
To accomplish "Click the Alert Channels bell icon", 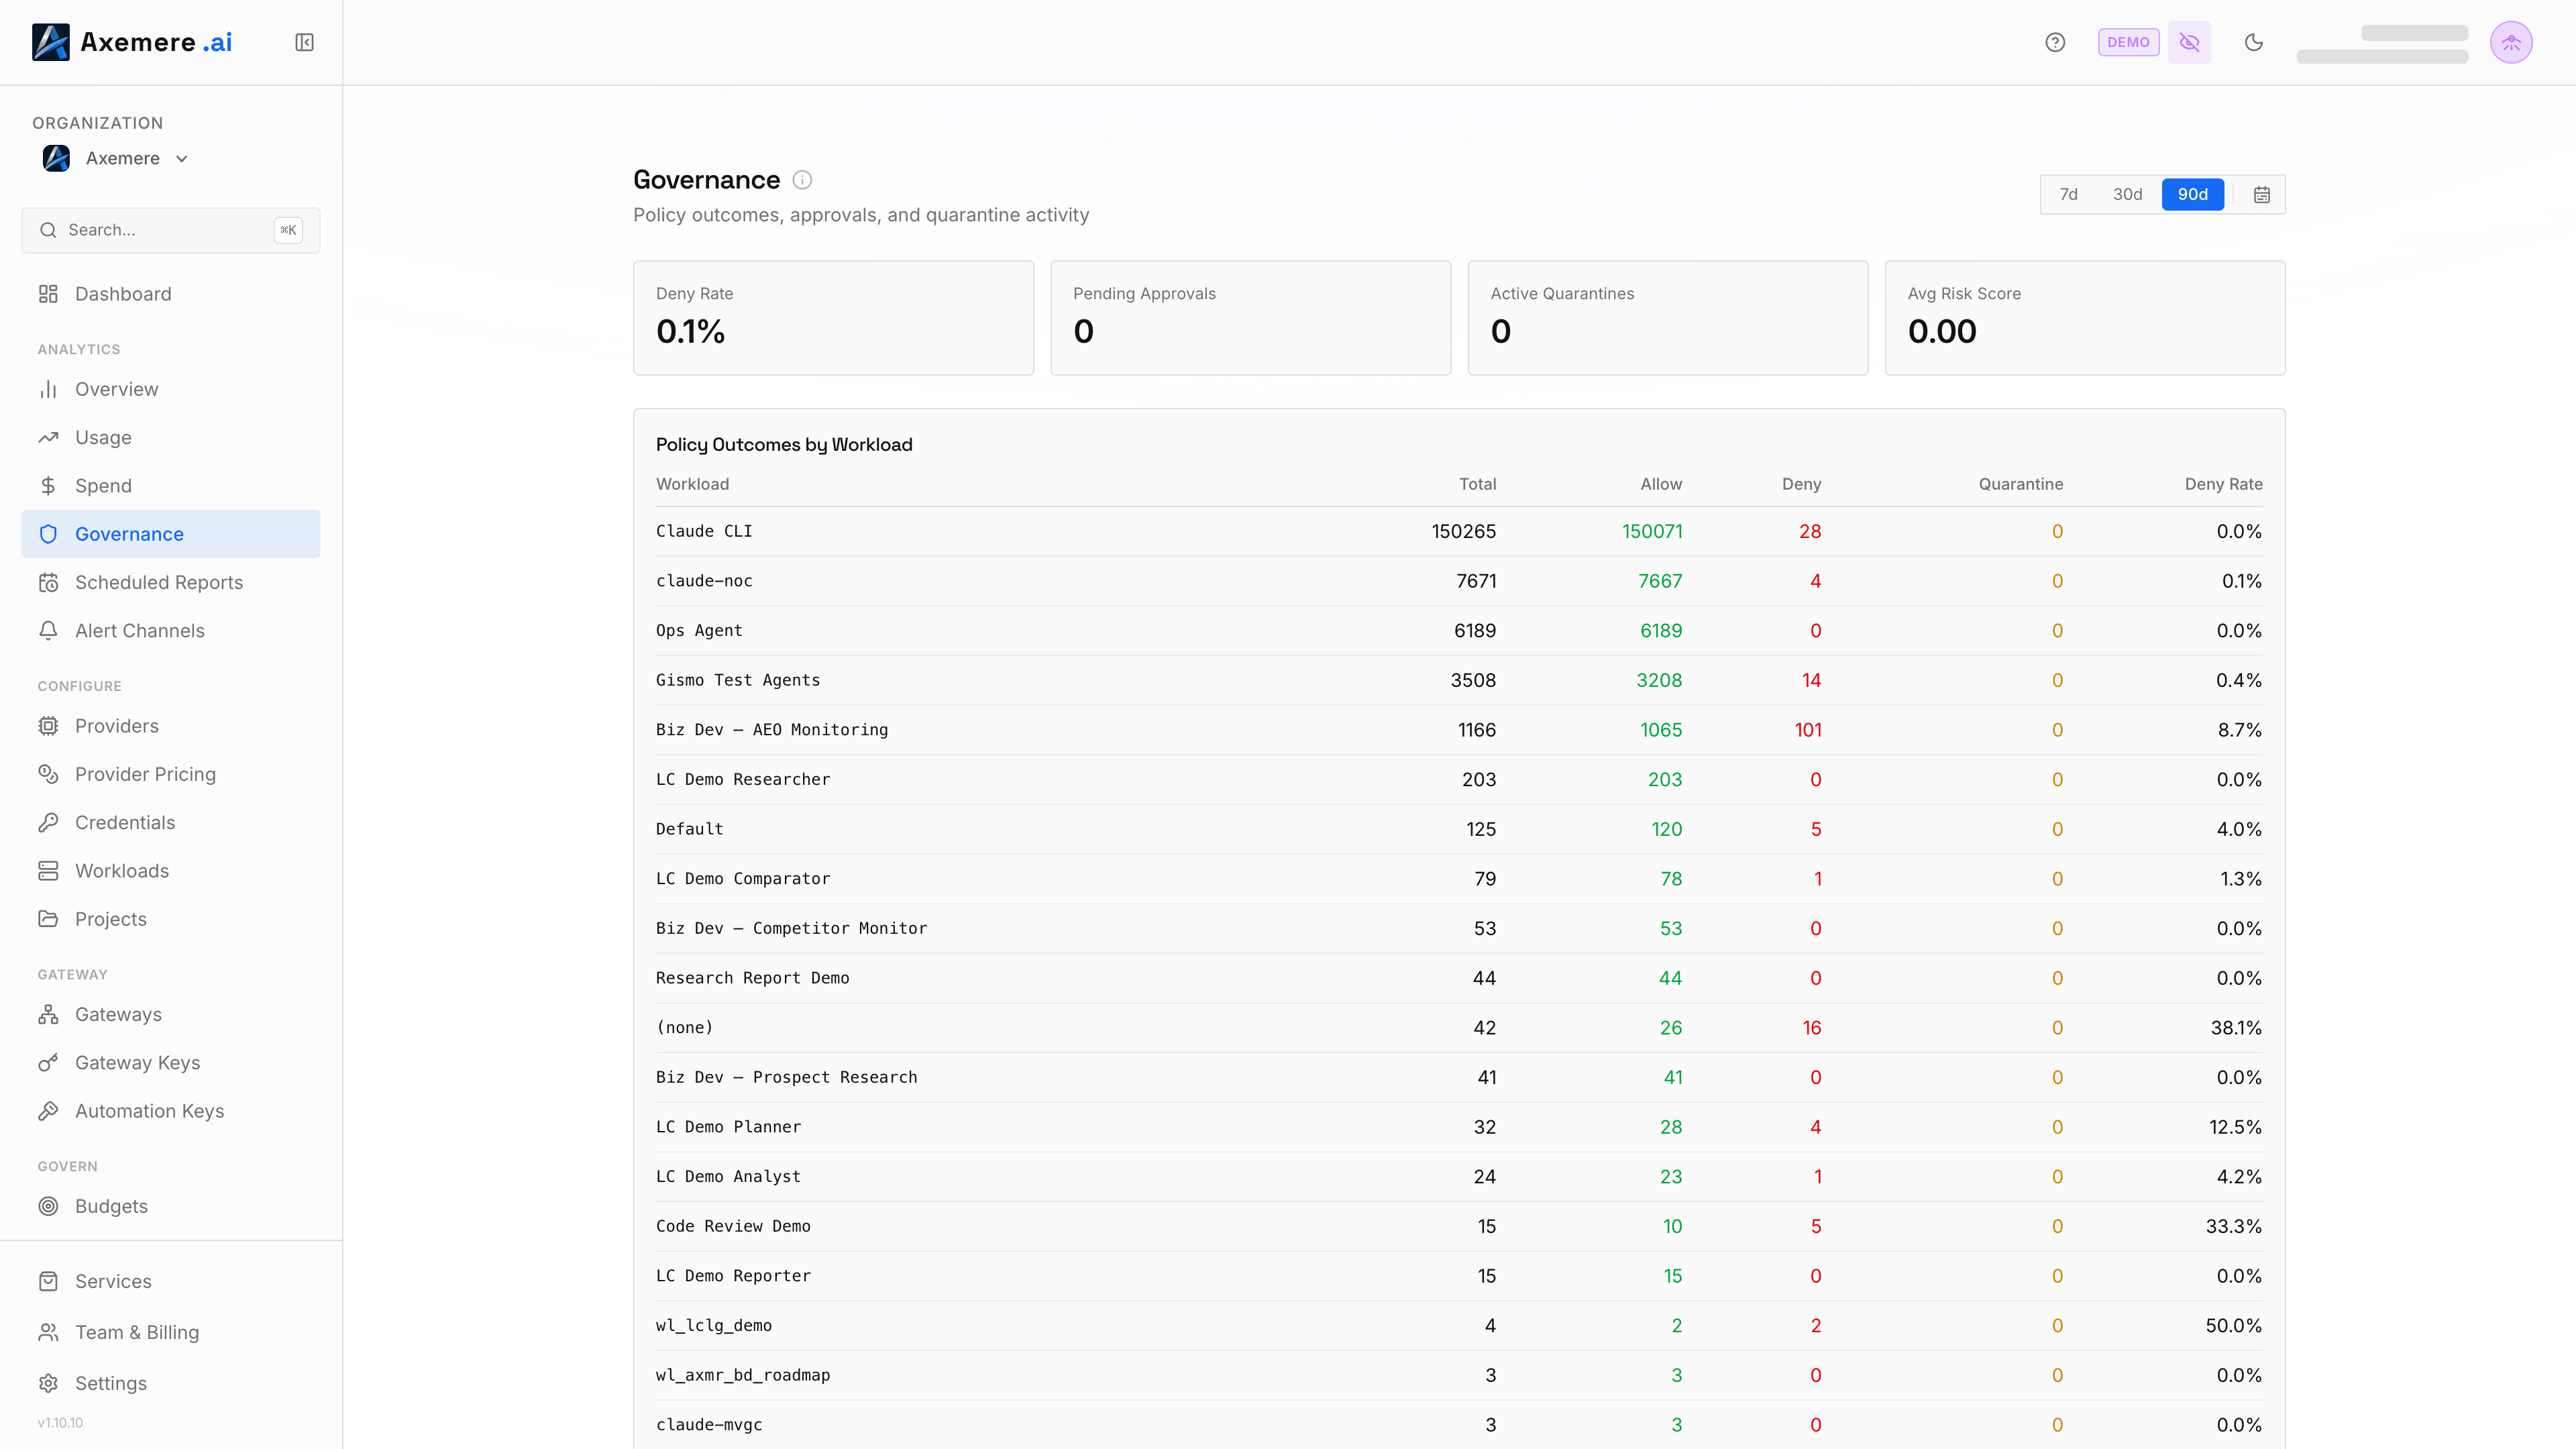I will tap(48, 631).
